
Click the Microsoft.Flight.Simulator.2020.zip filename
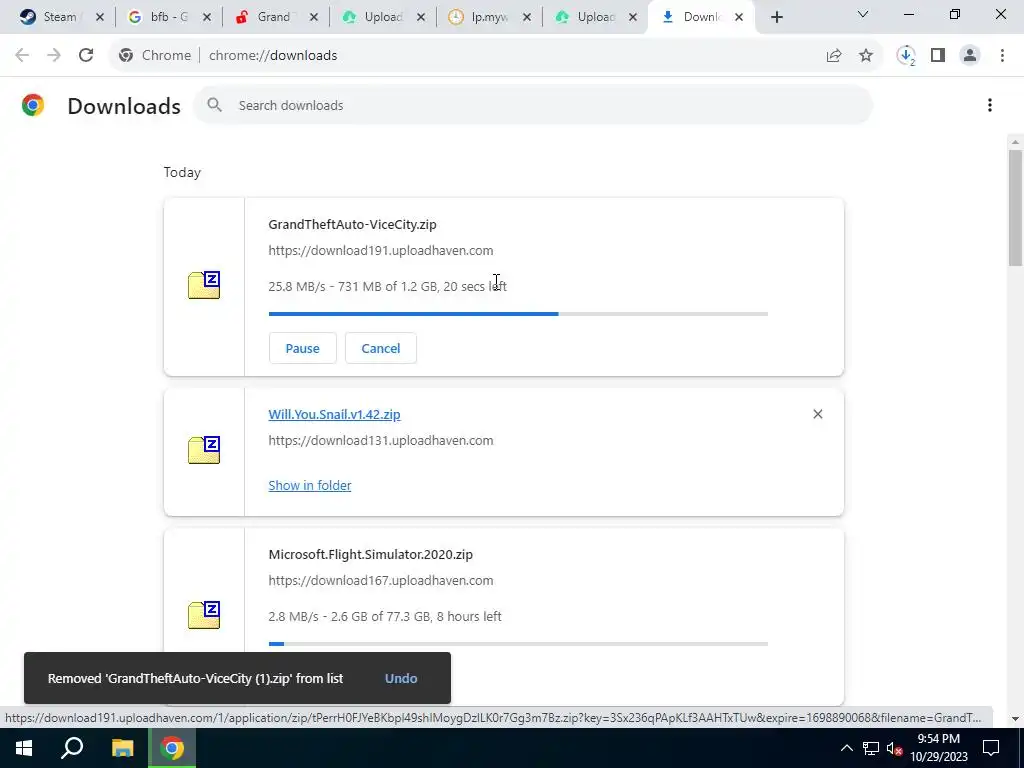370,554
